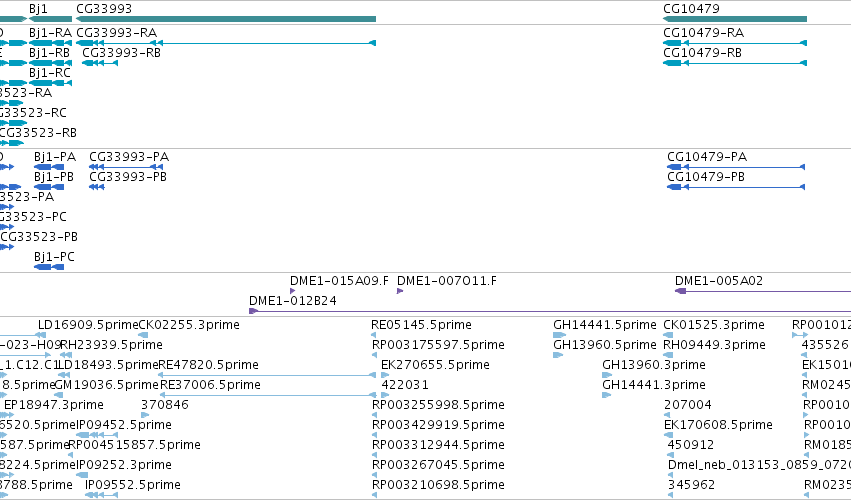Click the CG10479-PB protein feature
The width and height of the screenshot is (851, 500).
[736, 187]
